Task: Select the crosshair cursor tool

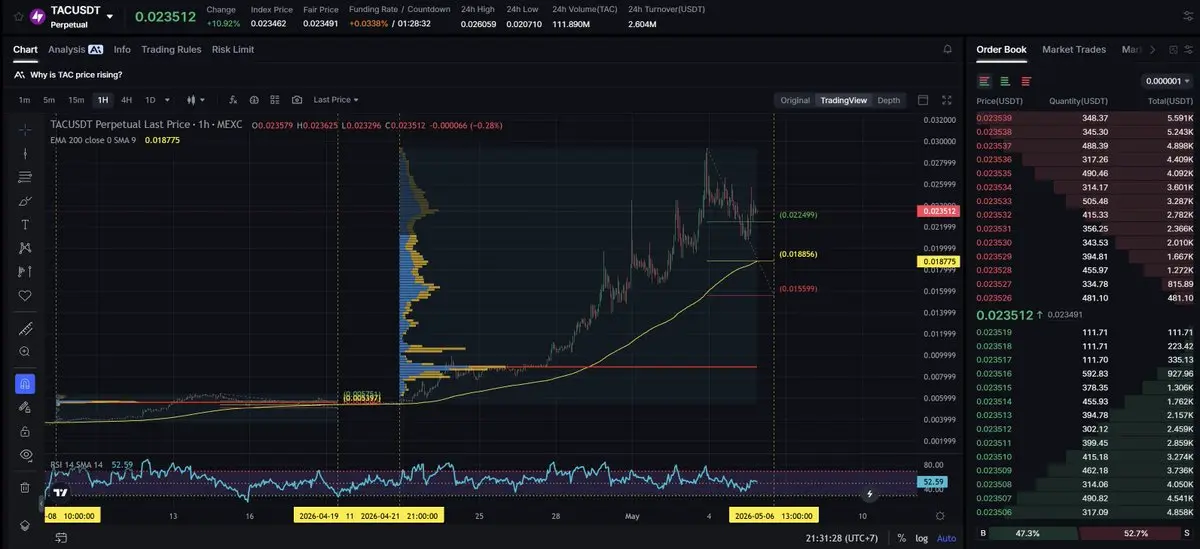Action: tap(25, 130)
